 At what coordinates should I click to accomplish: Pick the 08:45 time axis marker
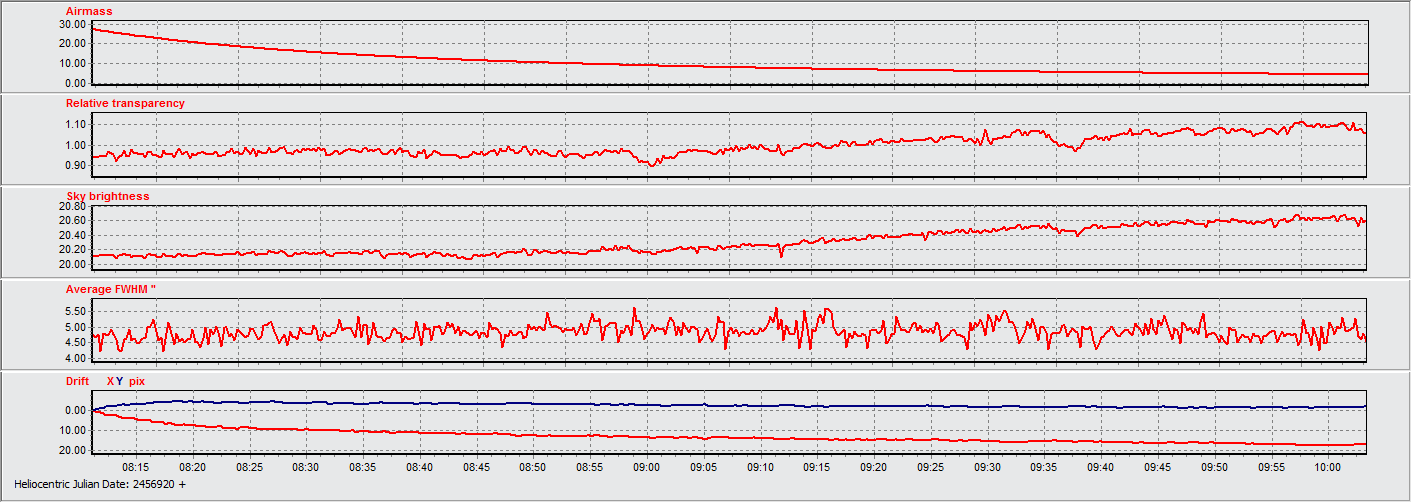477,467
